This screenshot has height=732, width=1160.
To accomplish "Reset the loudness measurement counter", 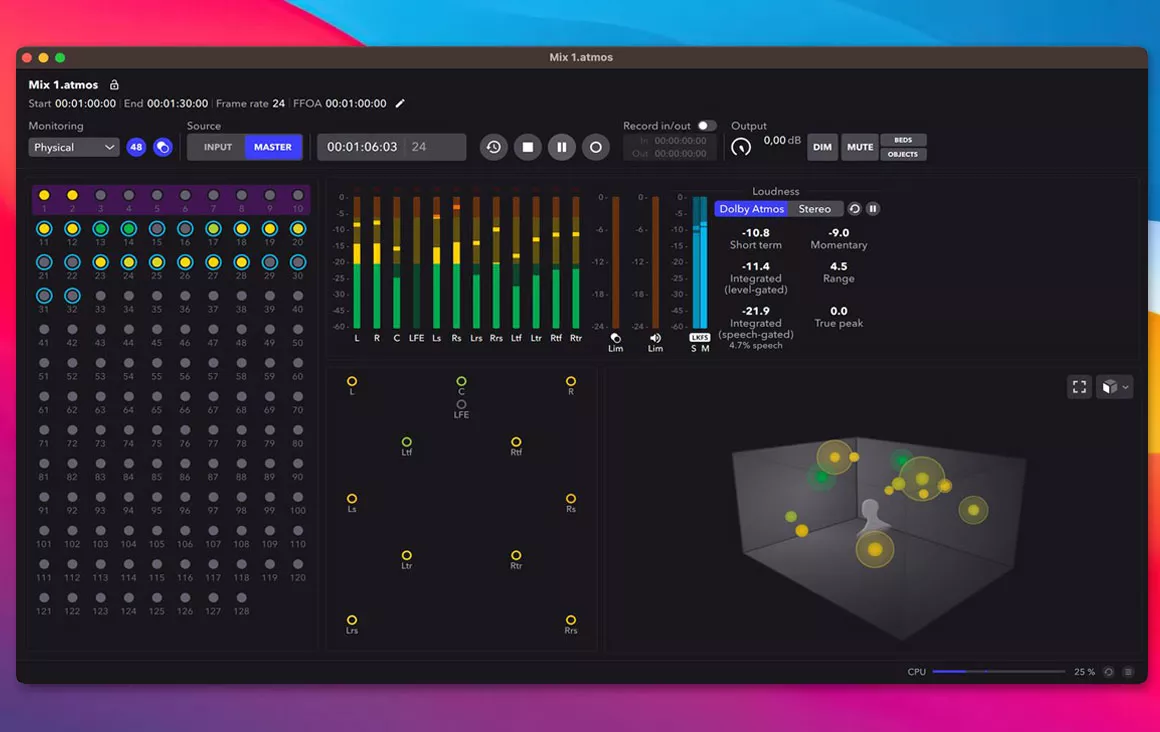I will click(x=853, y=209).
